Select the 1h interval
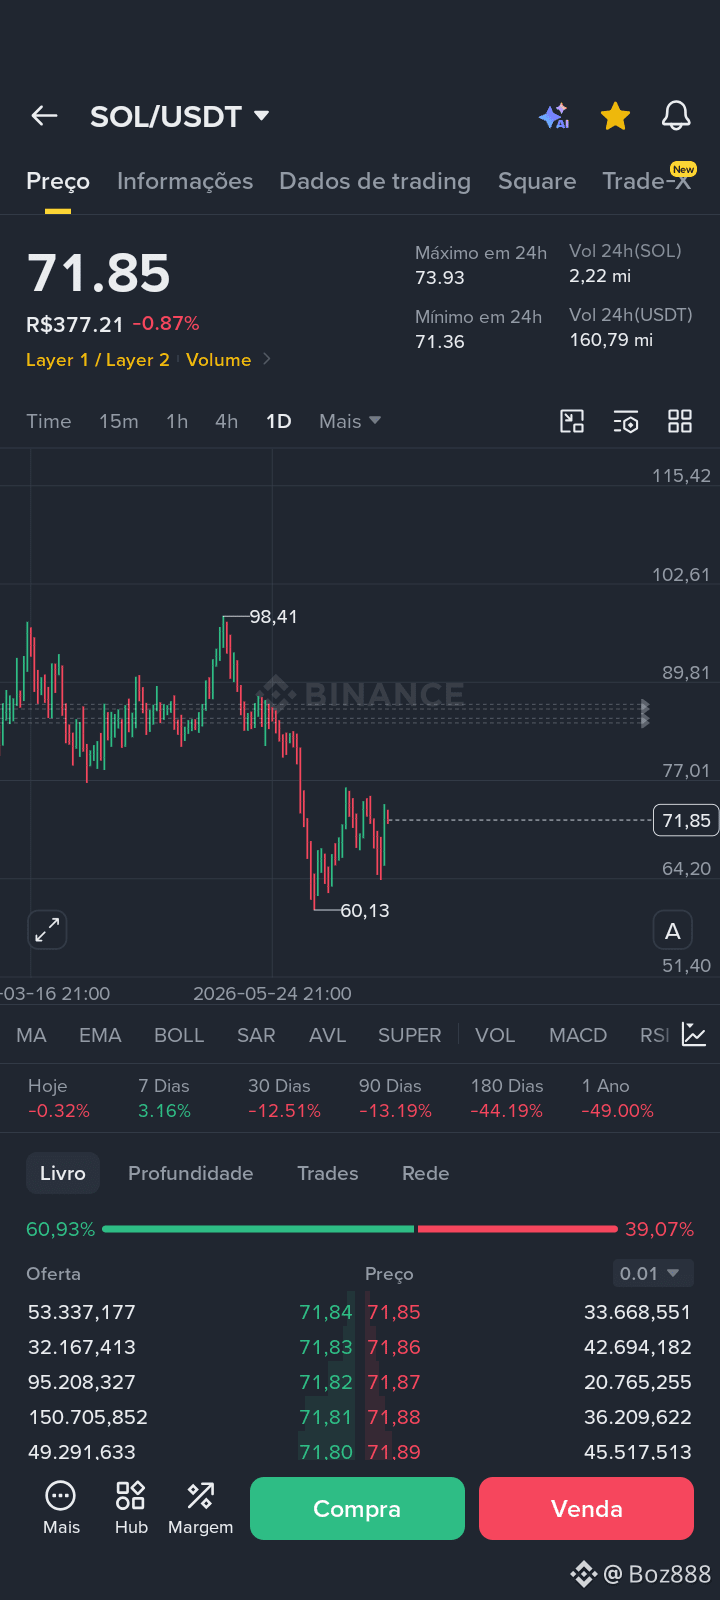Screen dimensions: 720x1600 point(177,421)
